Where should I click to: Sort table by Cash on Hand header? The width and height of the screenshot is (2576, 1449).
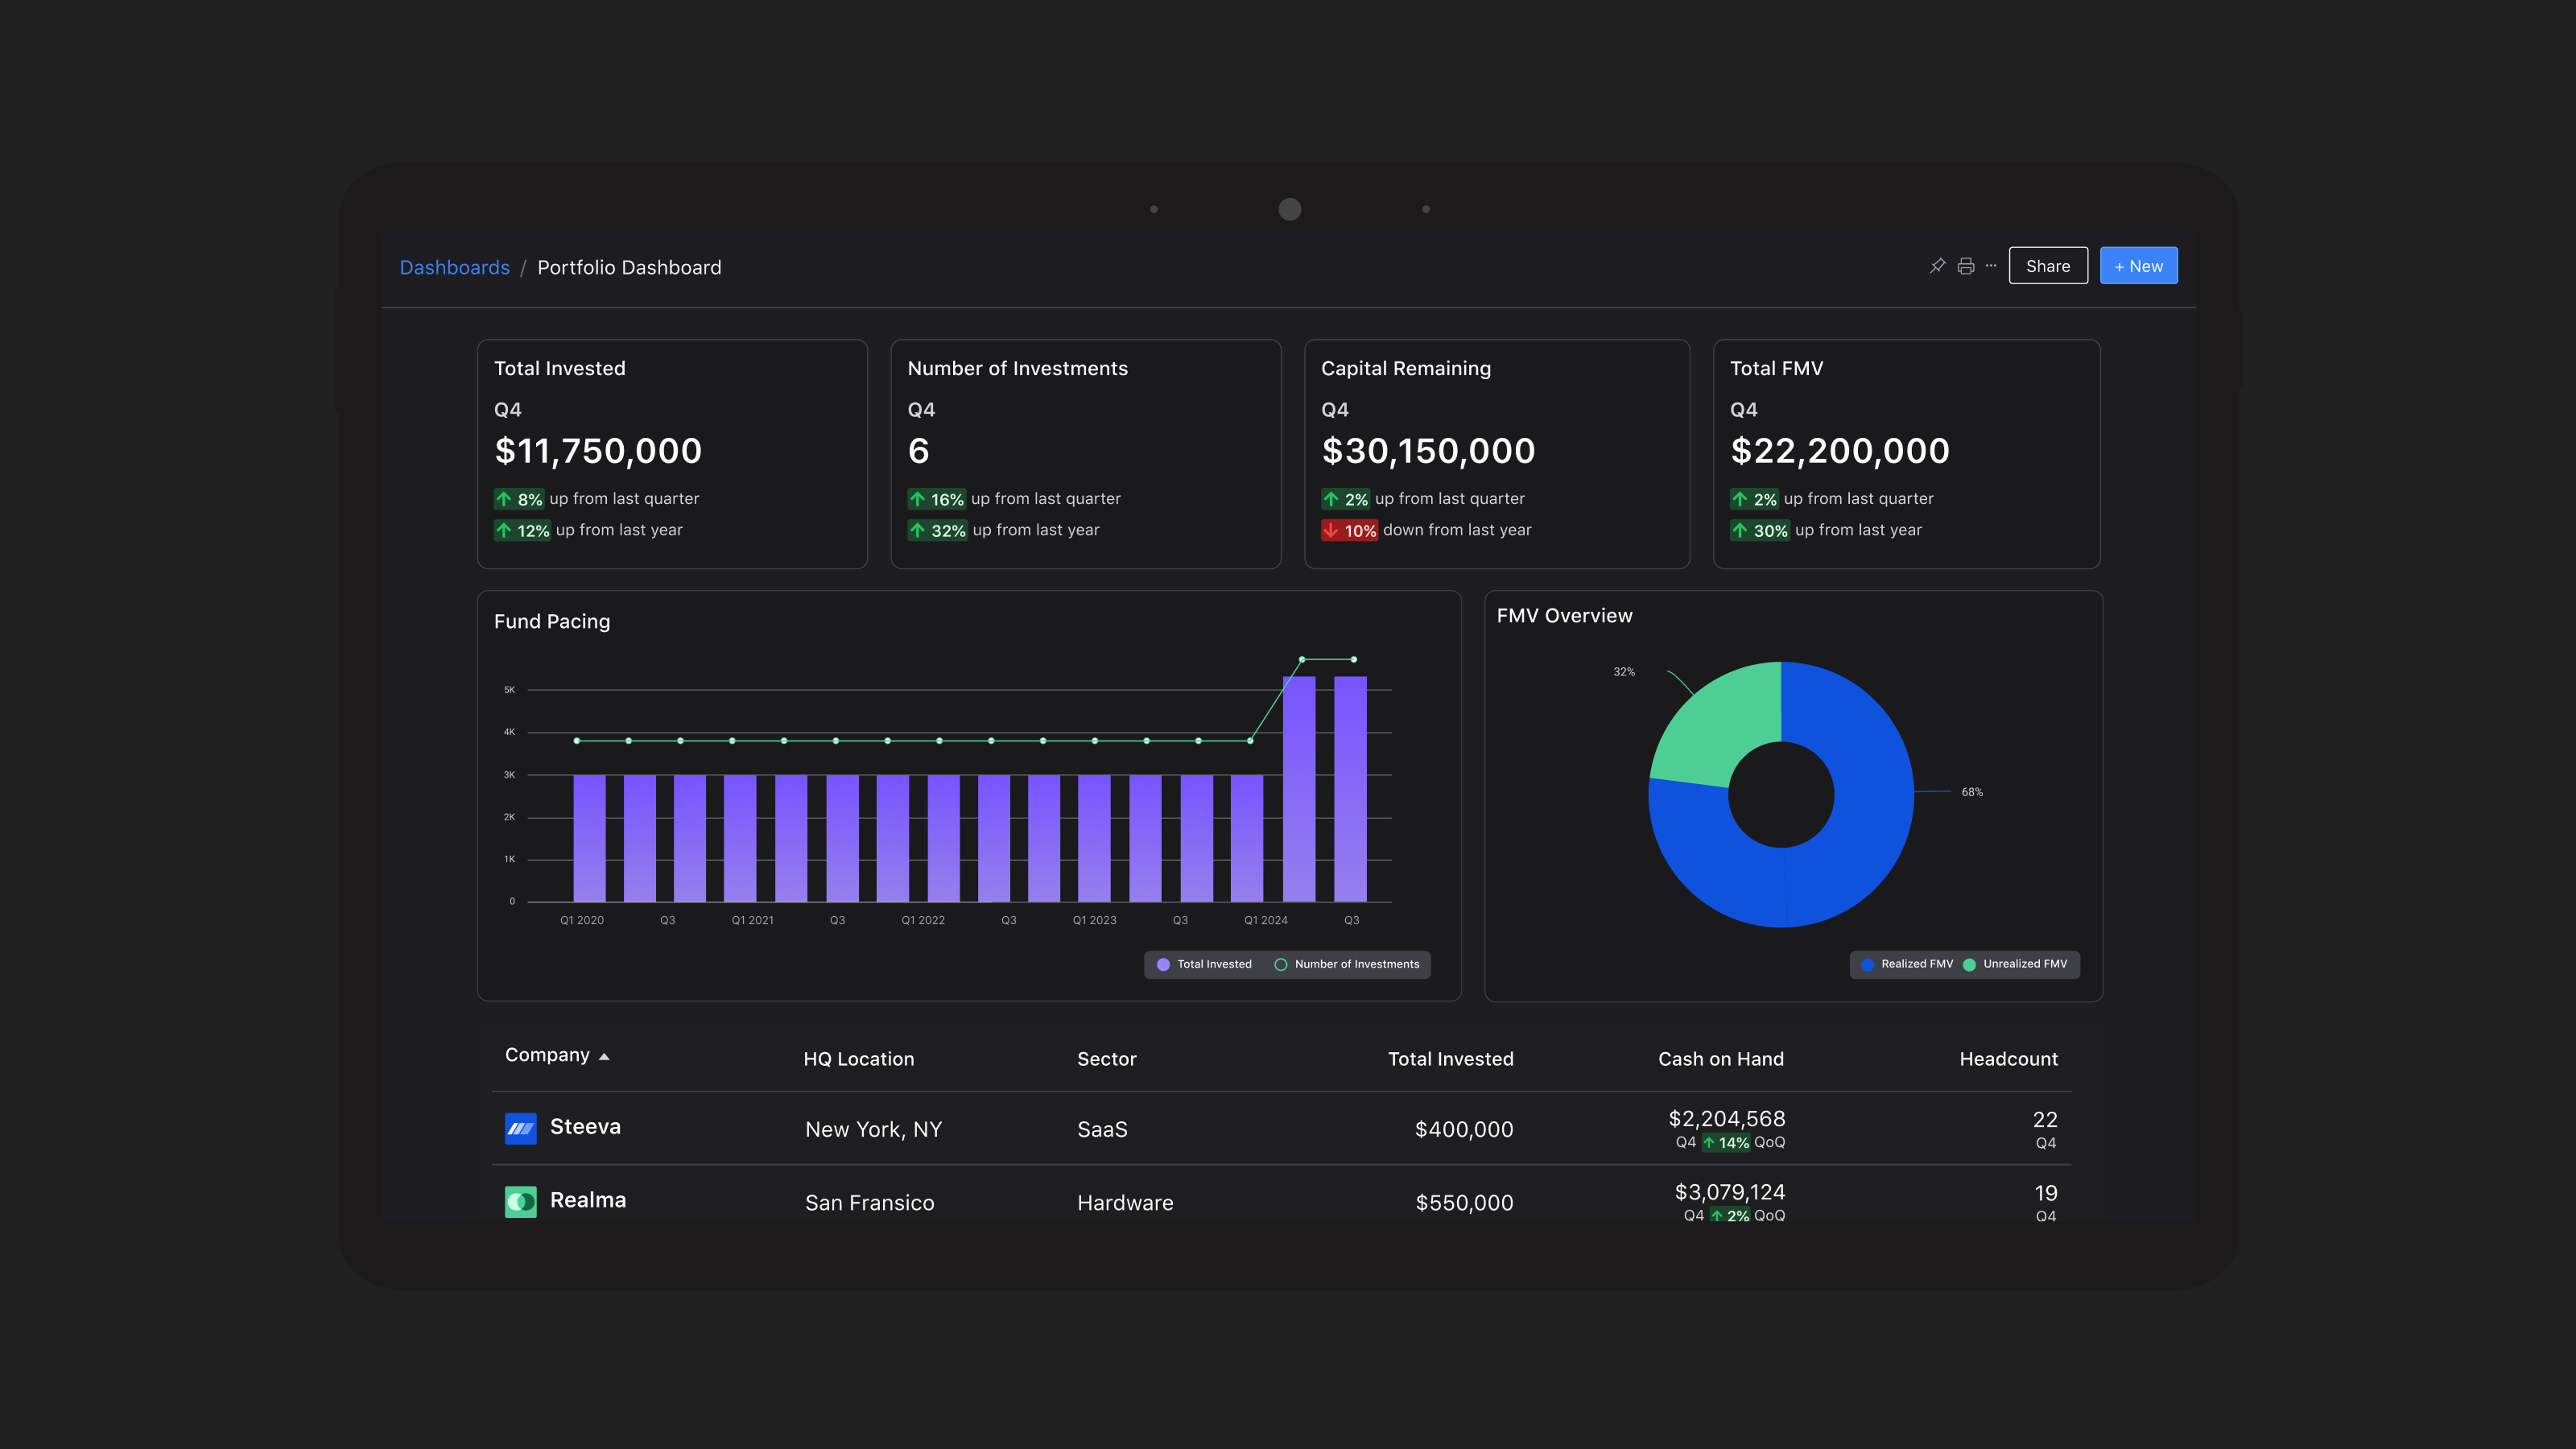(x=1720, y=1059)
